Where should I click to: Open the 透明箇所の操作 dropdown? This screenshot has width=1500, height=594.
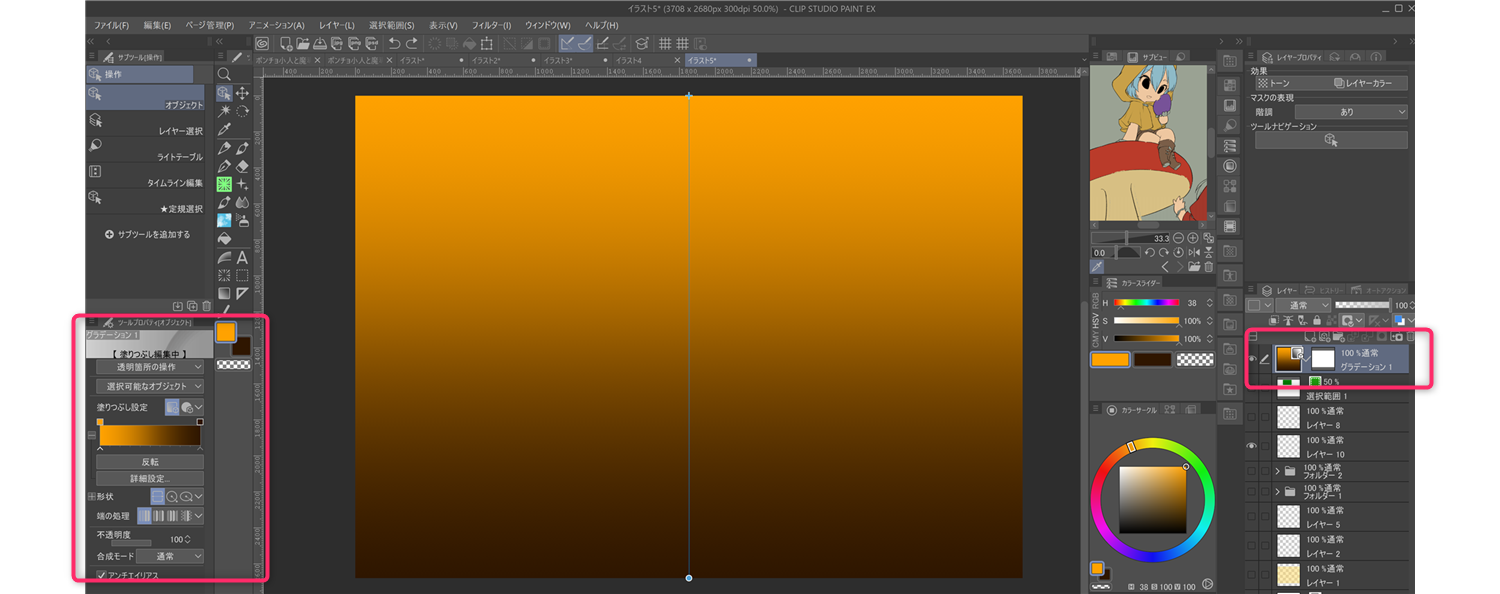pos(150,367)
